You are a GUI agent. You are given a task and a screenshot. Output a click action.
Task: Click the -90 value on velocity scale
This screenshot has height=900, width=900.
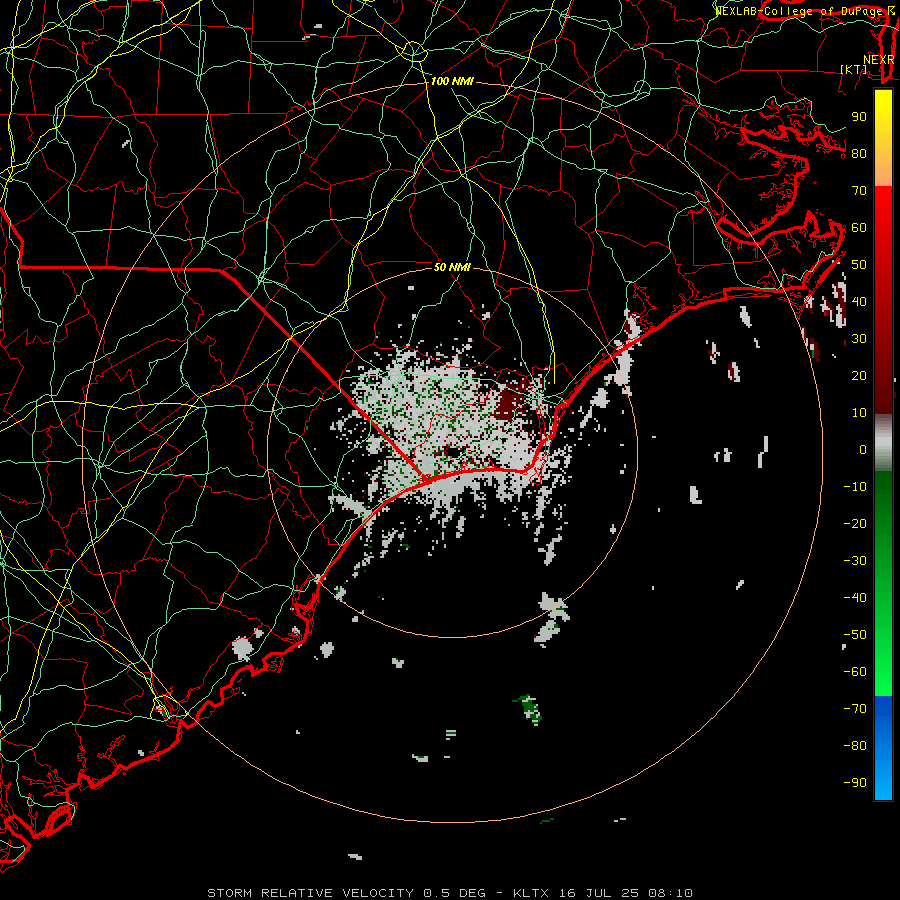tap(855, 783)
